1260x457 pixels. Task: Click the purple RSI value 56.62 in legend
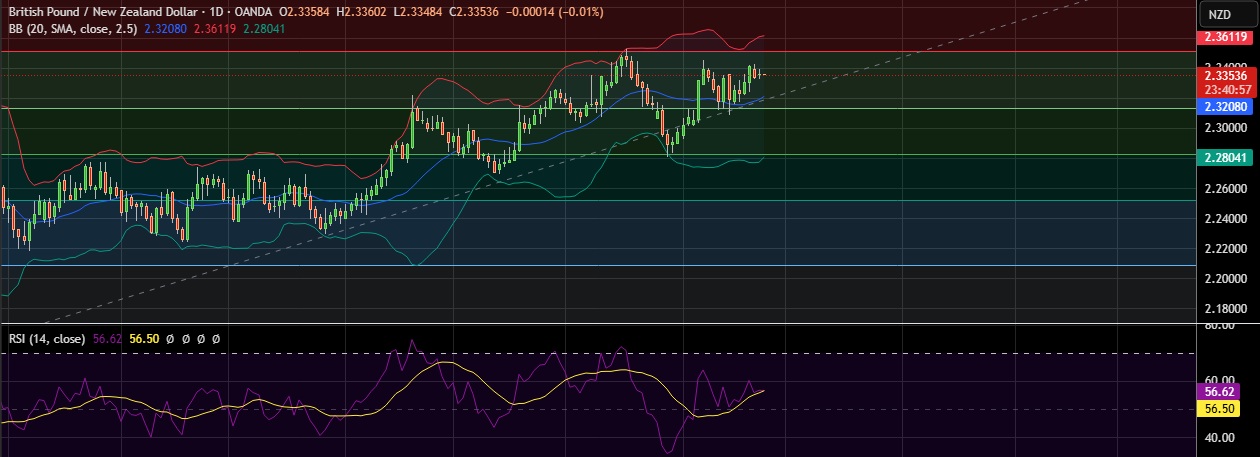point(107,339)
